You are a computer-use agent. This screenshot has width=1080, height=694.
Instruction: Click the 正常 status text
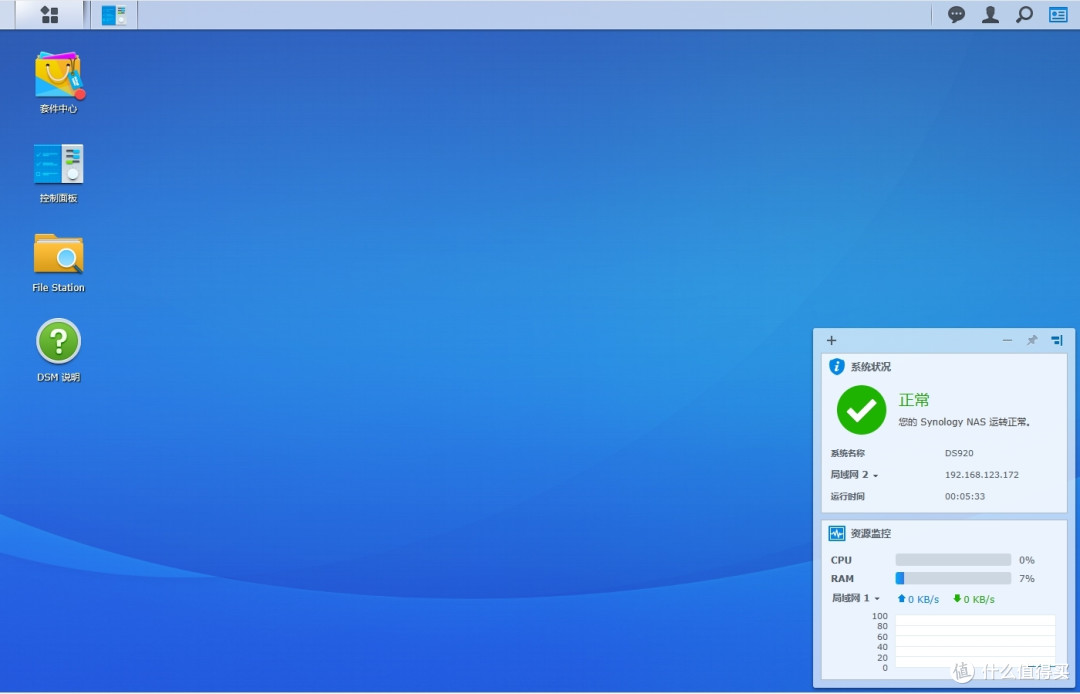pyautogui.click(x=914, y=400)
